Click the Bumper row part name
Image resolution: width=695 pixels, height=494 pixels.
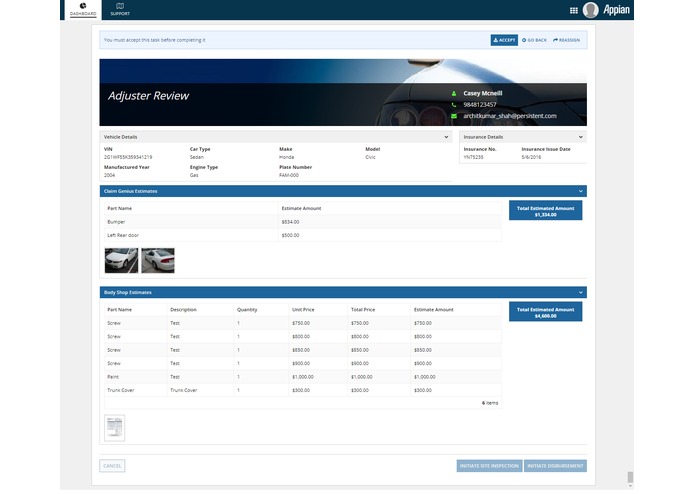(116, 222)
